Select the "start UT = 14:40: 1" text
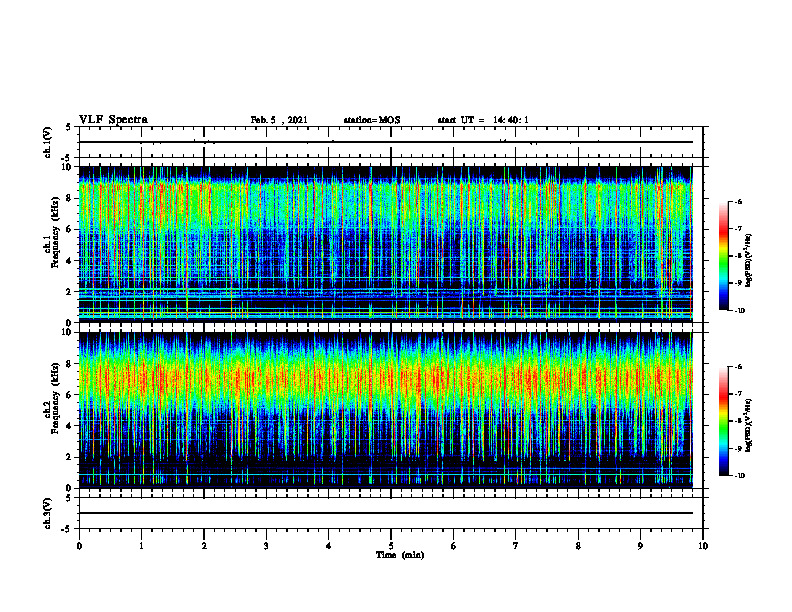 tap(483, 120)
